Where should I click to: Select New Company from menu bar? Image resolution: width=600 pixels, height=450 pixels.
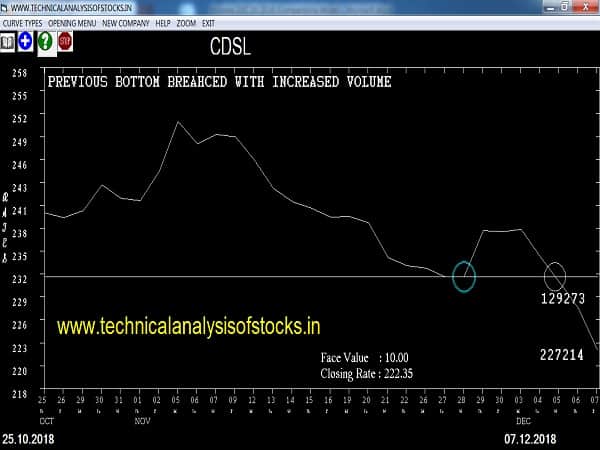[x=126, y=22]
